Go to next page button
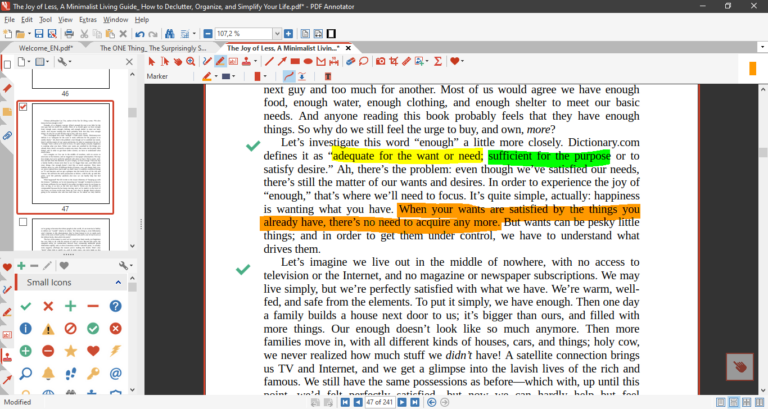The height and width of the screenshot is (409, 768). pos(402,402)
